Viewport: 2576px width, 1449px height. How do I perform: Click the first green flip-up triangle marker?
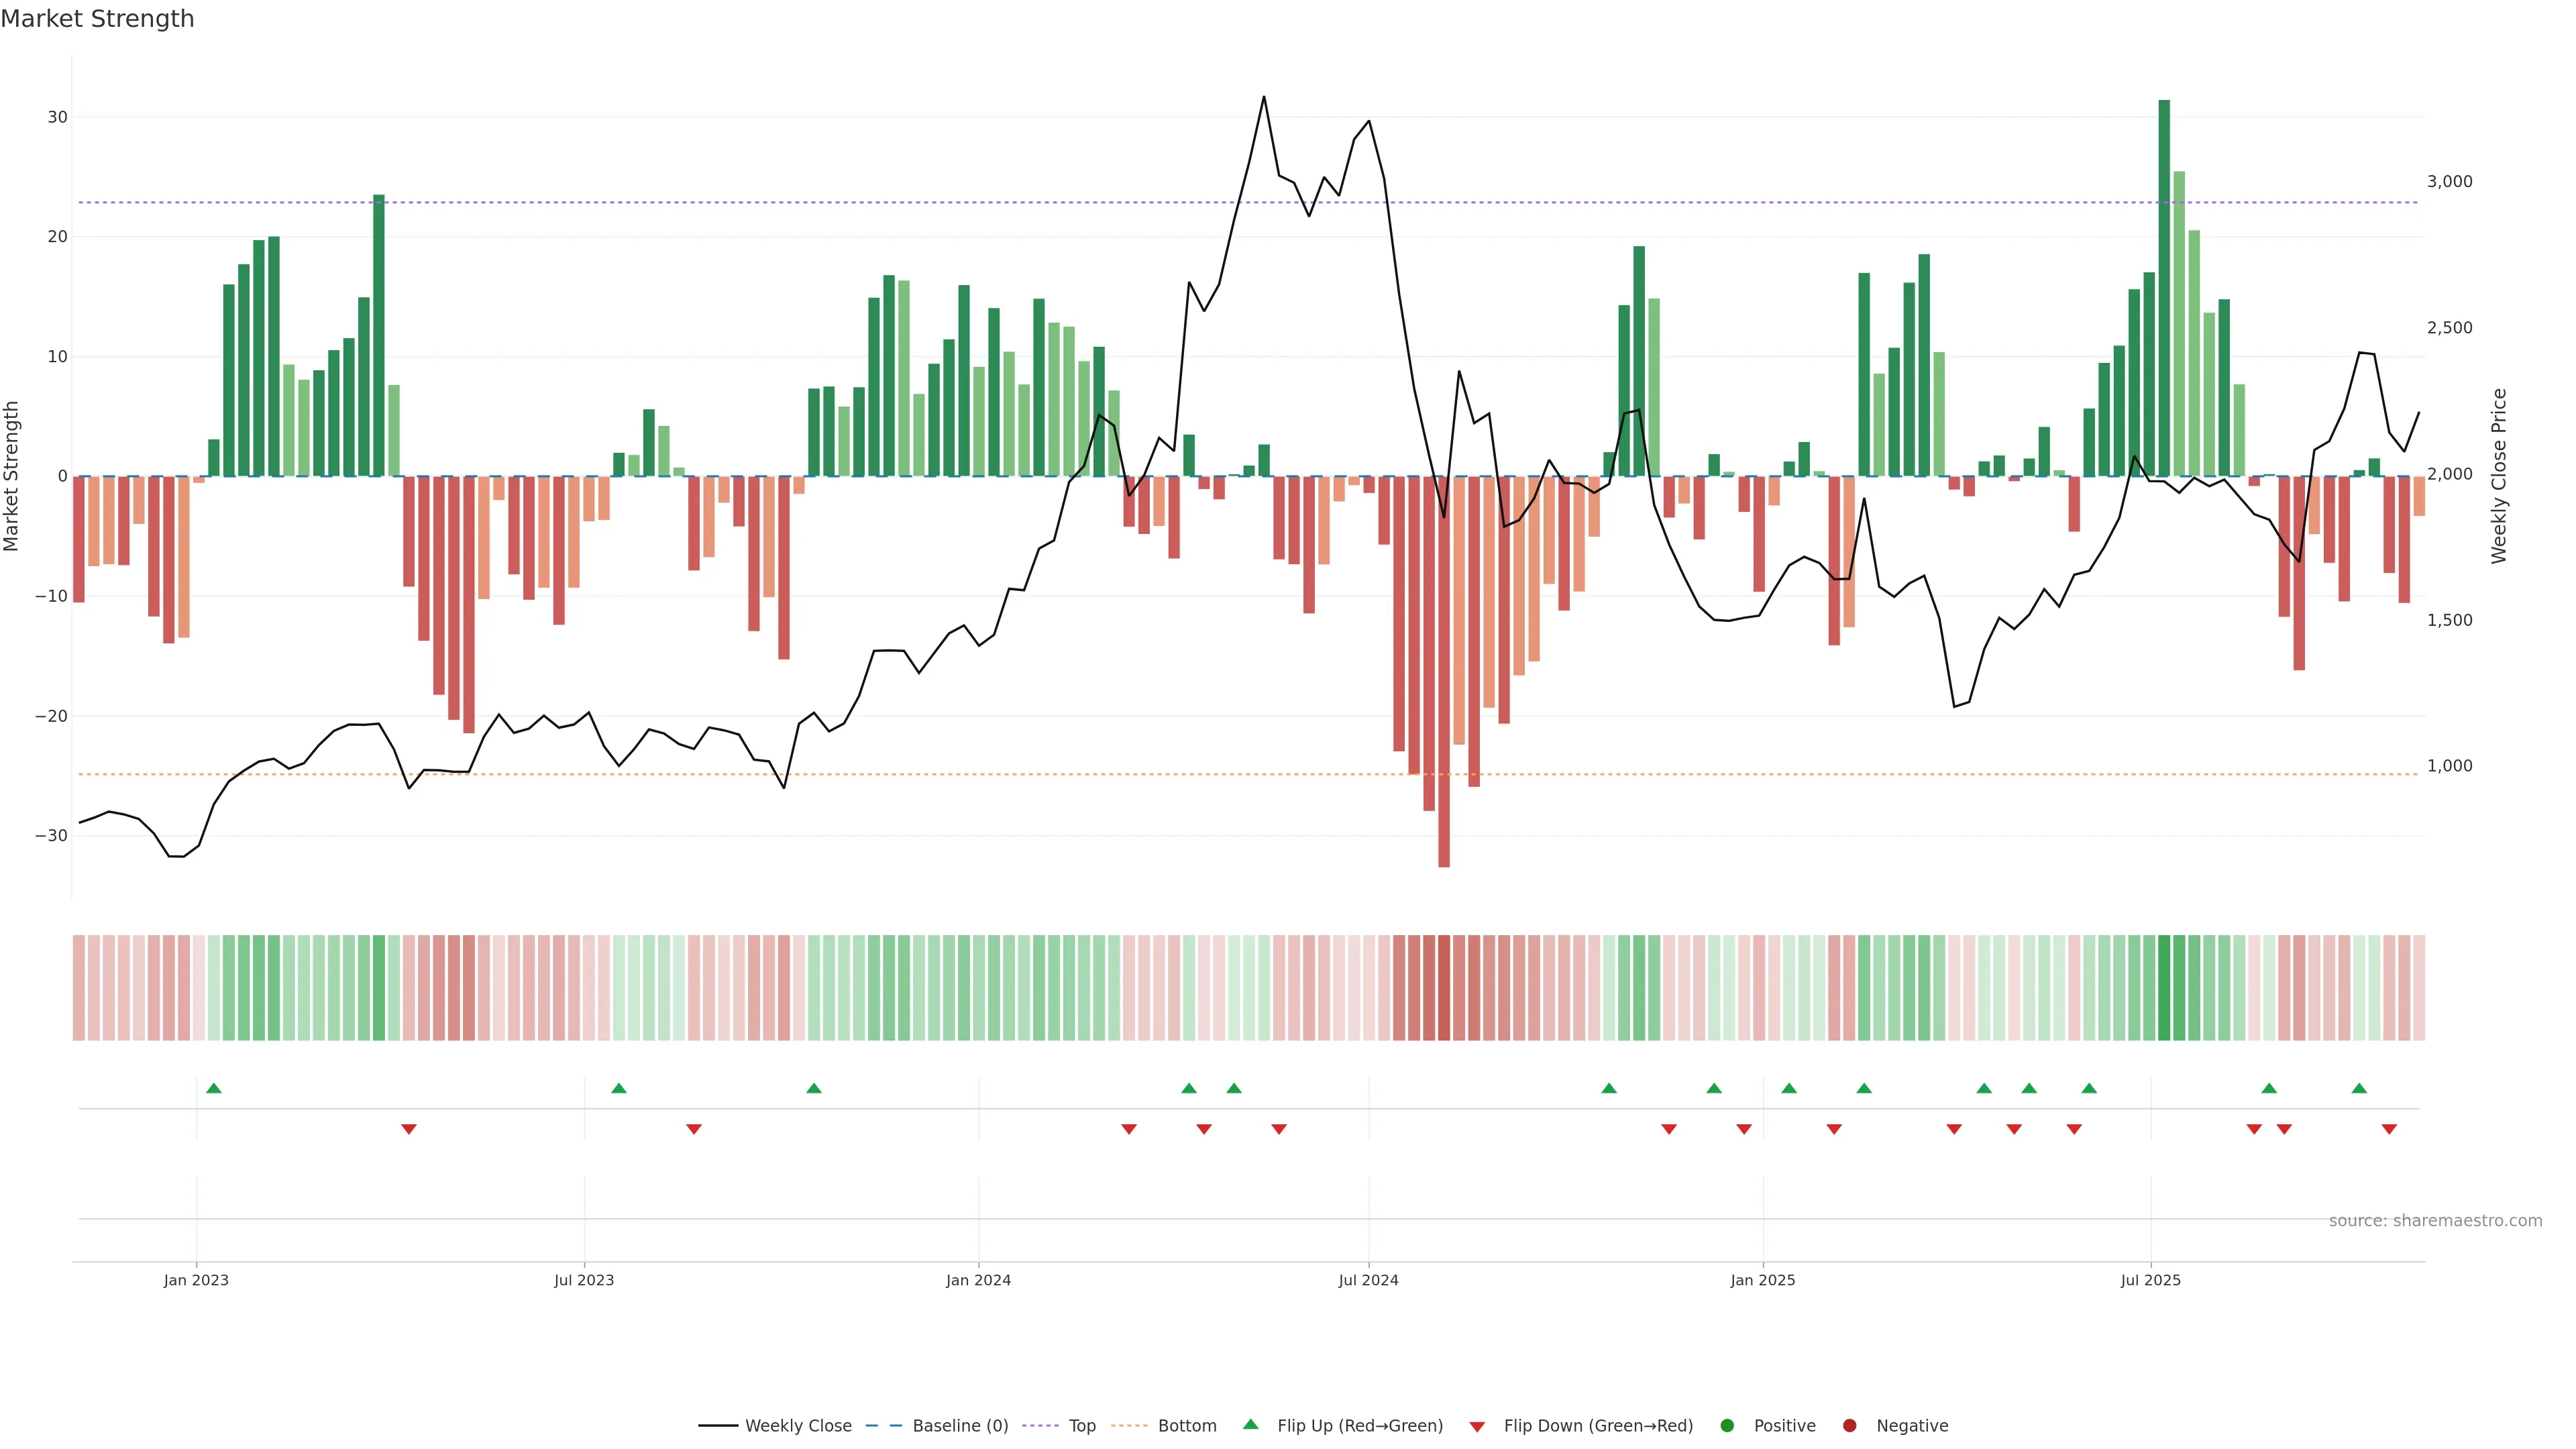[x=213, y=1088]
